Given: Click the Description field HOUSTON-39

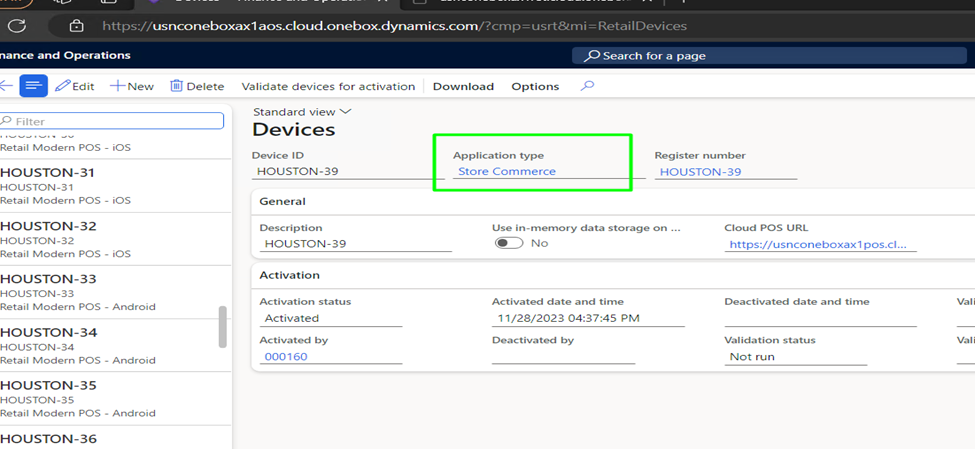Looking at the screenshot, I should (x=356, y=244).
